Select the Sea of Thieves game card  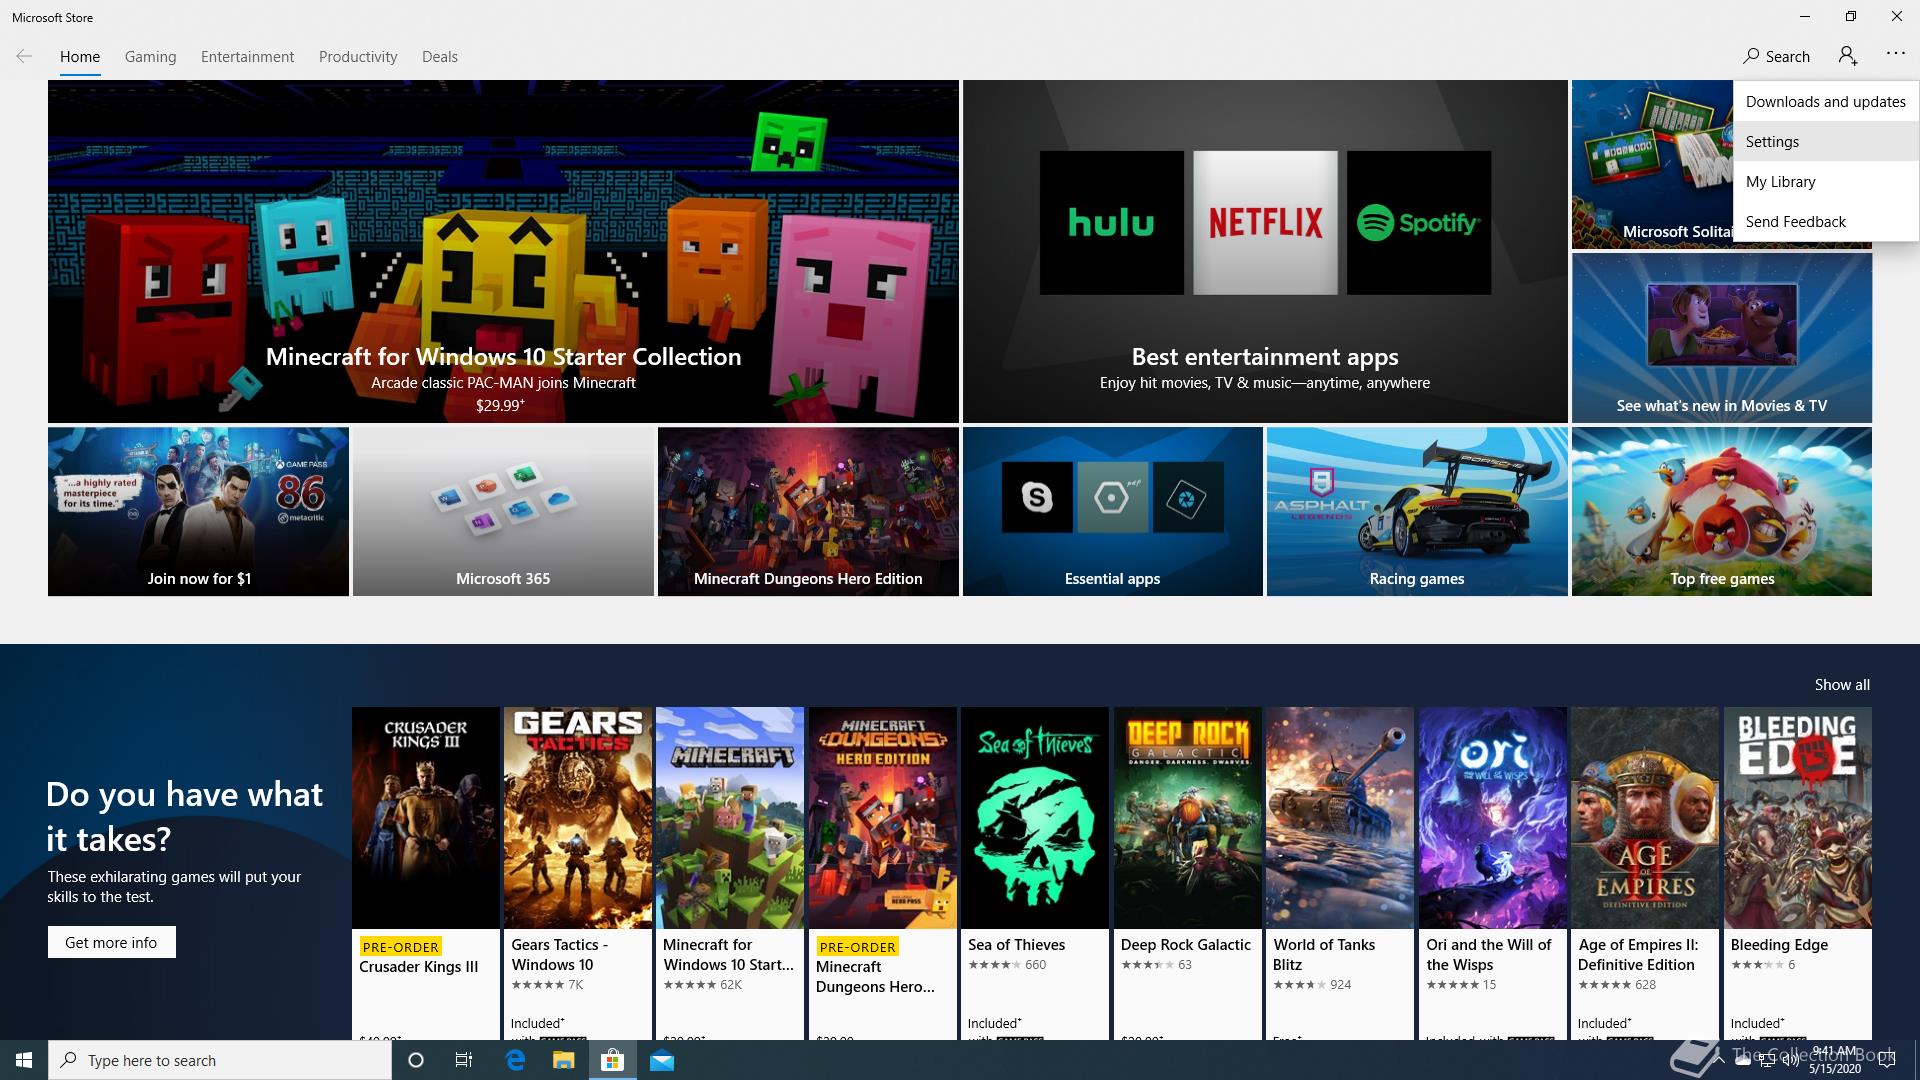click(x=1035, y=873)
